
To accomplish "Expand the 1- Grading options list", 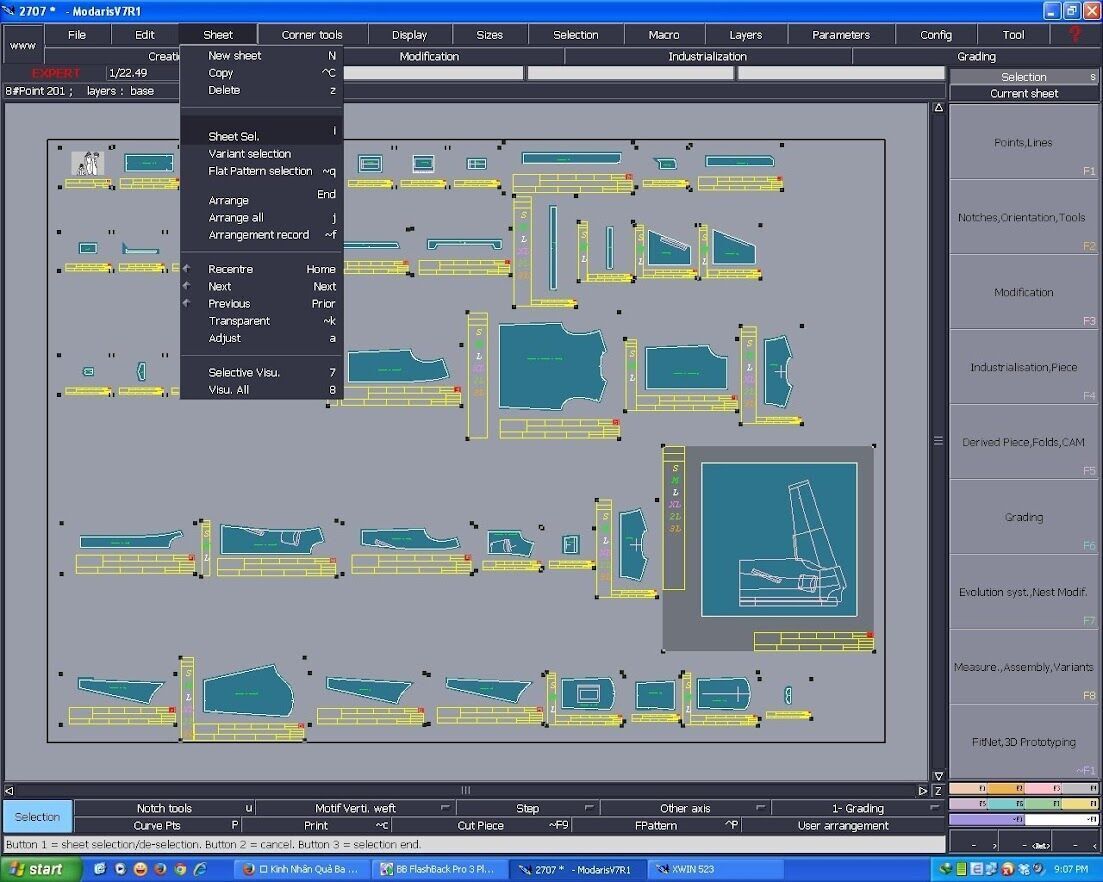I will coord(934,808).
